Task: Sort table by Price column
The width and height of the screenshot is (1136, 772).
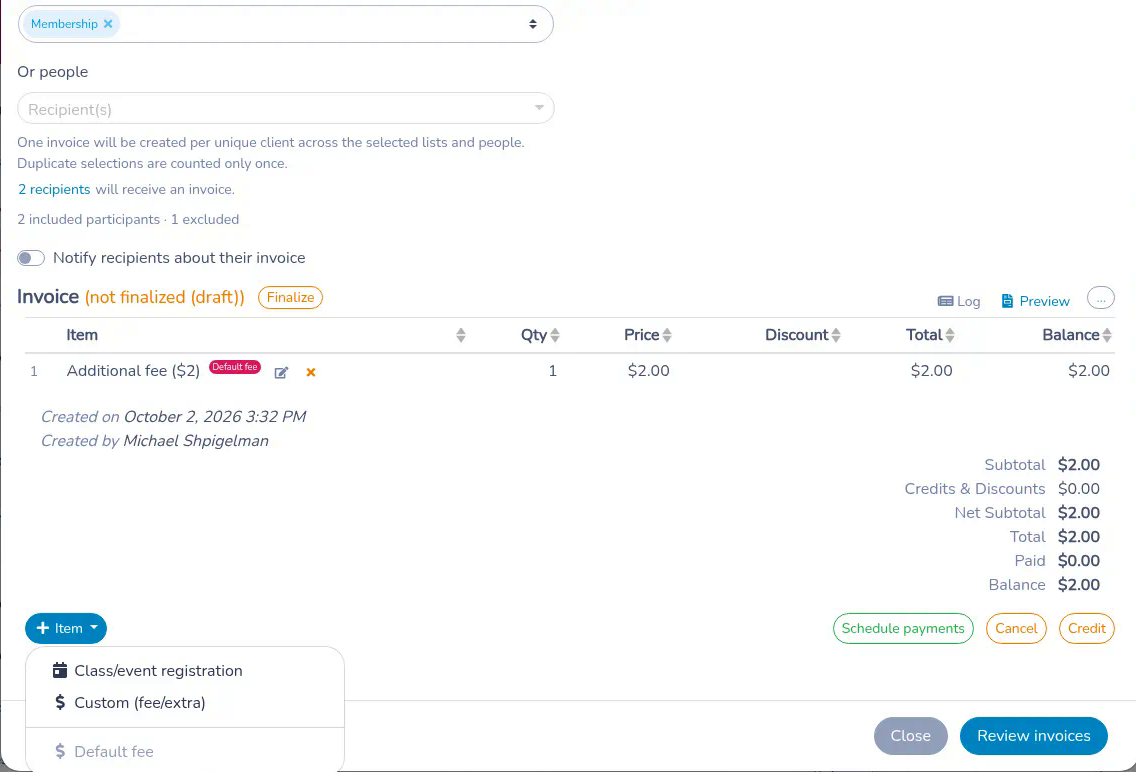Action: tap(667, 335)
